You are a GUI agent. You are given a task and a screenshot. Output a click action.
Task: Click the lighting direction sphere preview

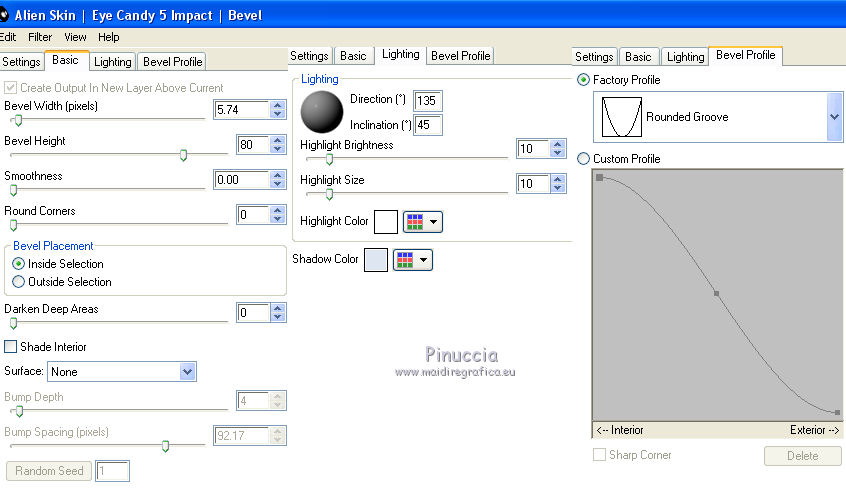pos(322,112)
